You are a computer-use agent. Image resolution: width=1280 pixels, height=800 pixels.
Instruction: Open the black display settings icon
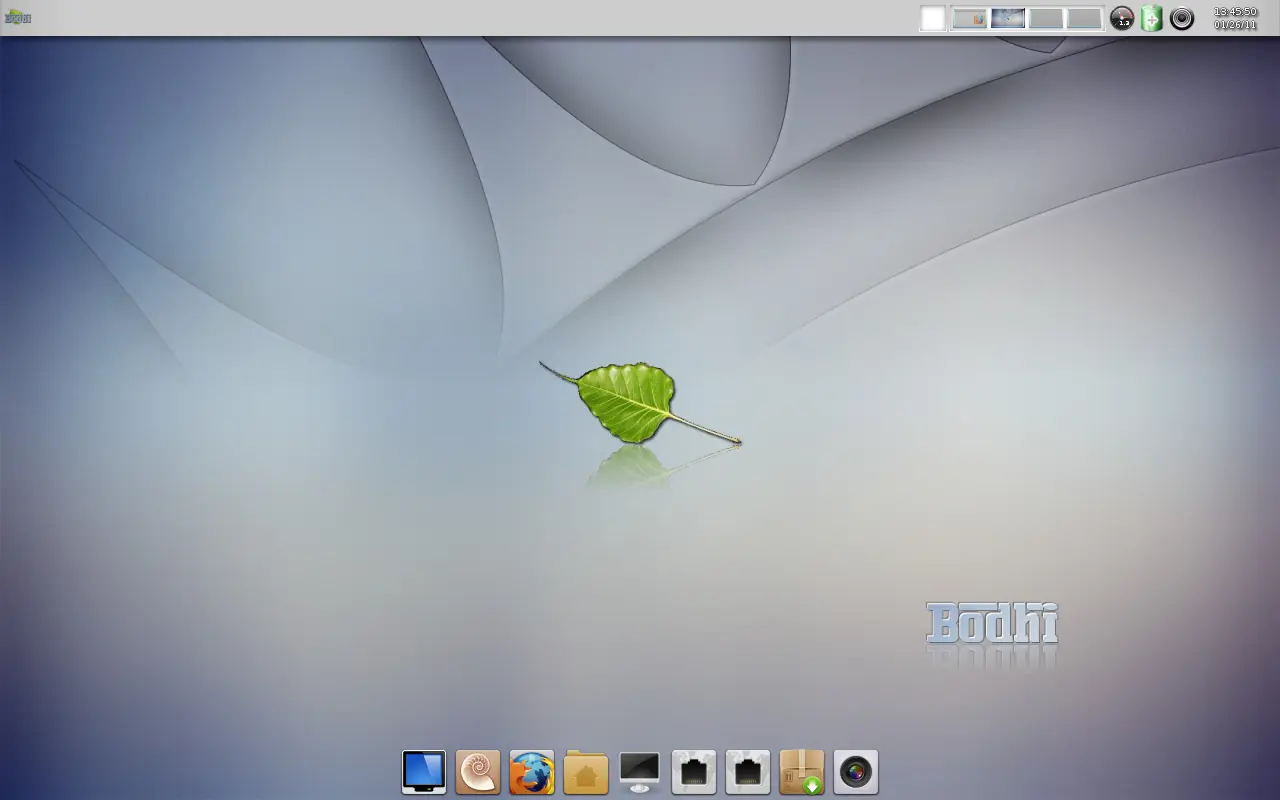639,770
